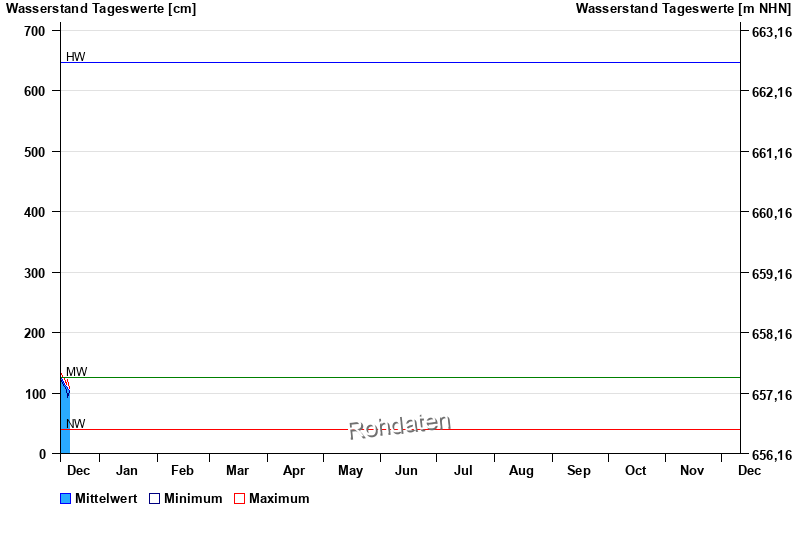Click the 'Wasserstand Tageswerte [cm]' title

(x=101, y=9)
